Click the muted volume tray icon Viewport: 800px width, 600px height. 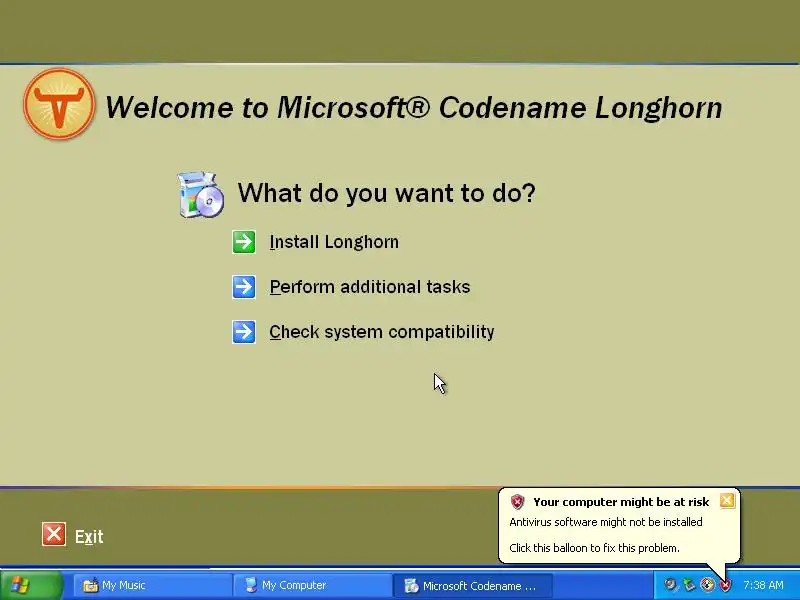coord(670,584)
